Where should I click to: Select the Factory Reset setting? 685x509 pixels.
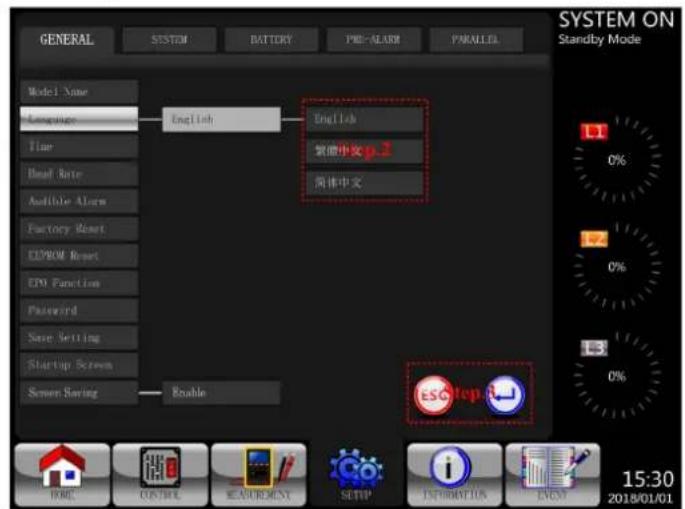pyautogui.click(x=79, y=229)
